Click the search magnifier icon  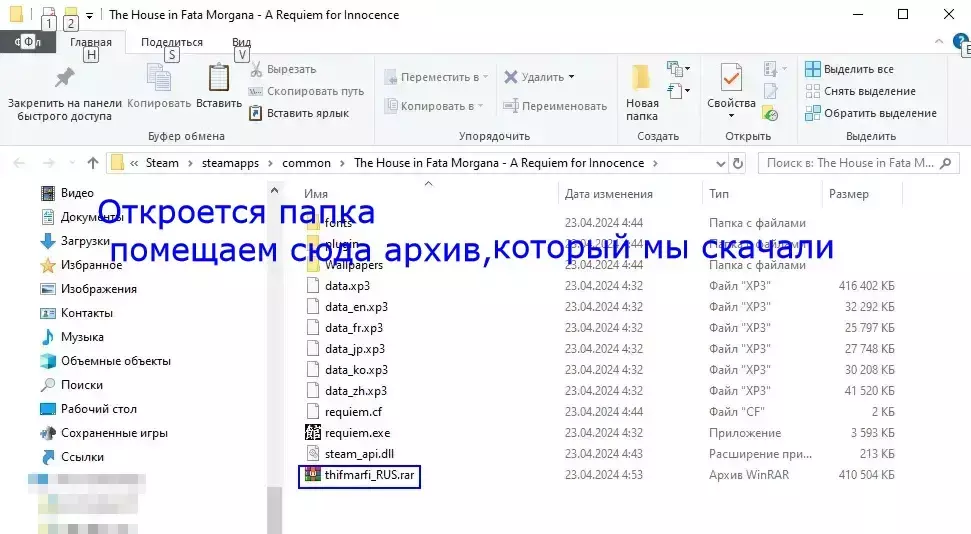click(x=945, y=164)
